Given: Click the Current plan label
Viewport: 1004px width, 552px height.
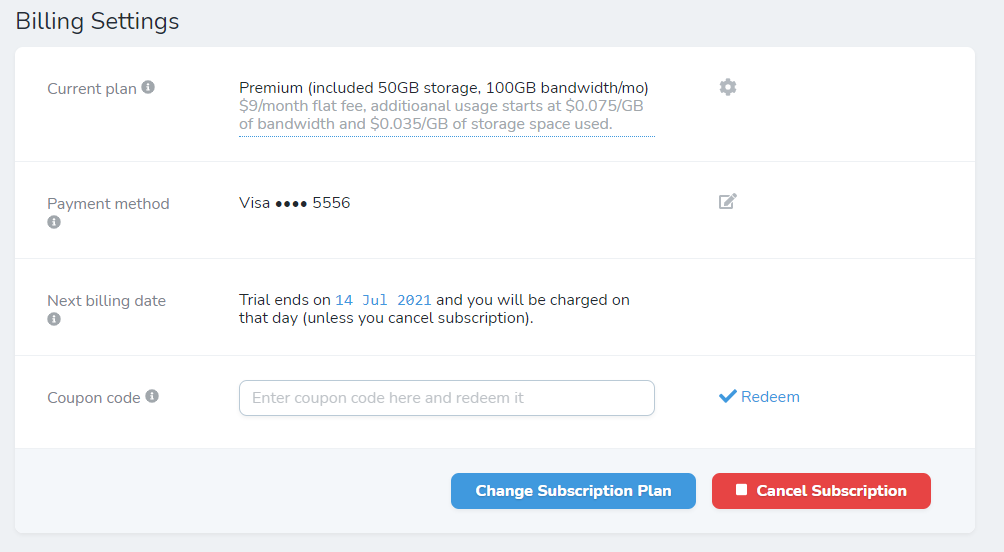Looking at the screenshot, I should pos(92,89).
